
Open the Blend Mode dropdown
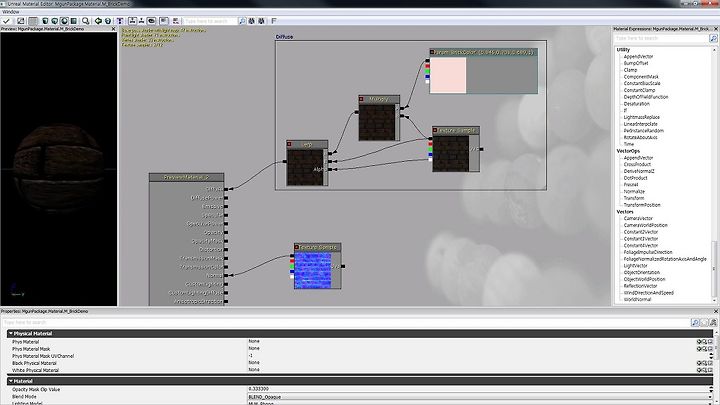479,397
